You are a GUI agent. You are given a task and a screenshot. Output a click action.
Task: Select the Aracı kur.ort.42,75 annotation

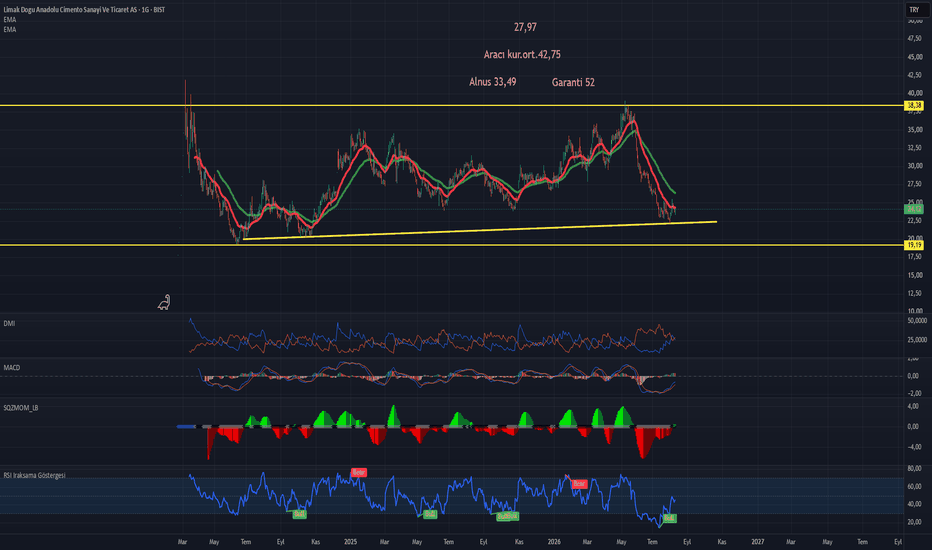[522, 54]
